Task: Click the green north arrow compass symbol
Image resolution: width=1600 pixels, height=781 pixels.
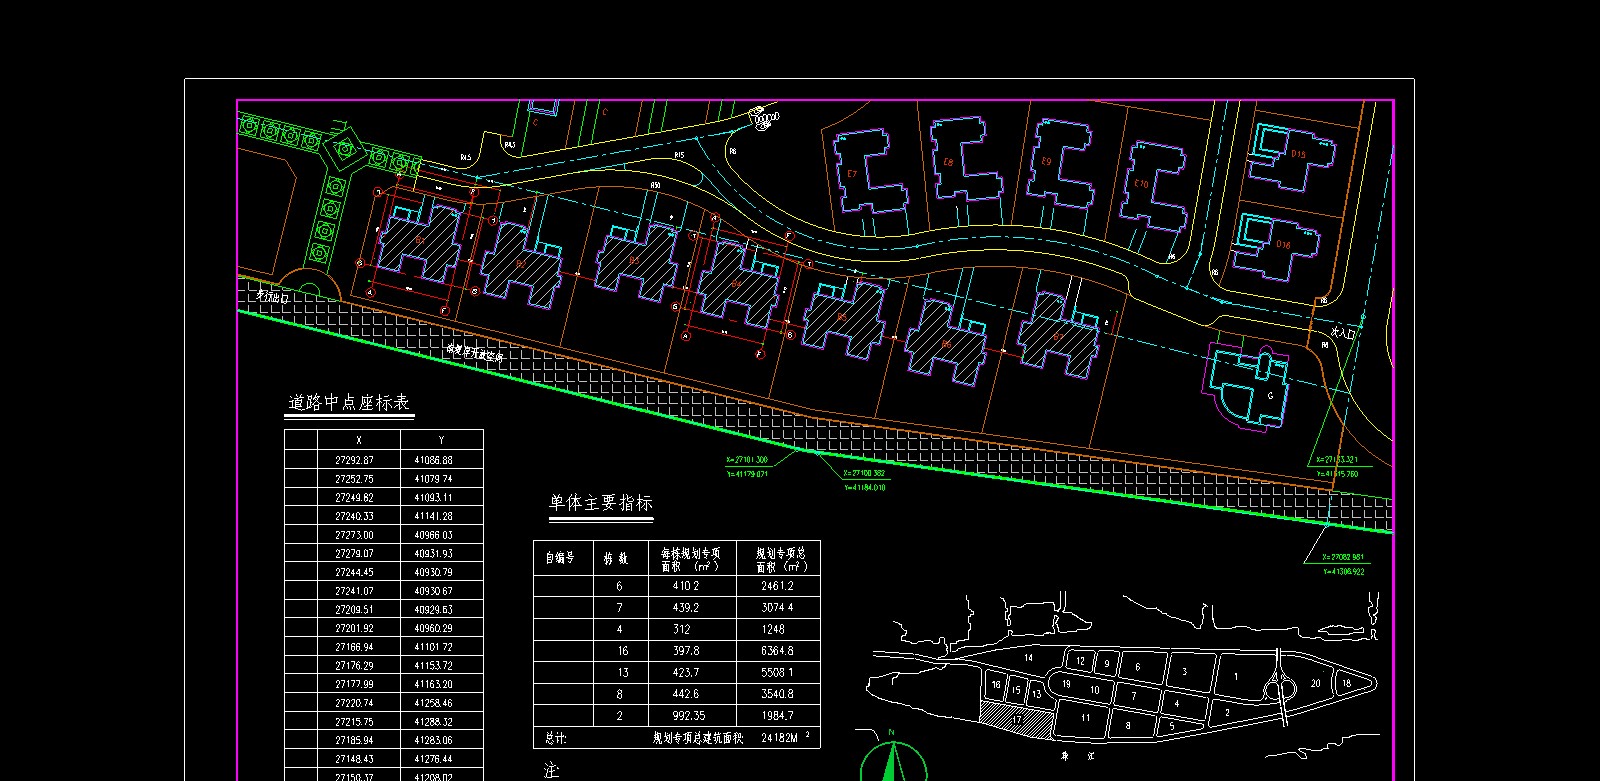Action: (x=892, y=760)
